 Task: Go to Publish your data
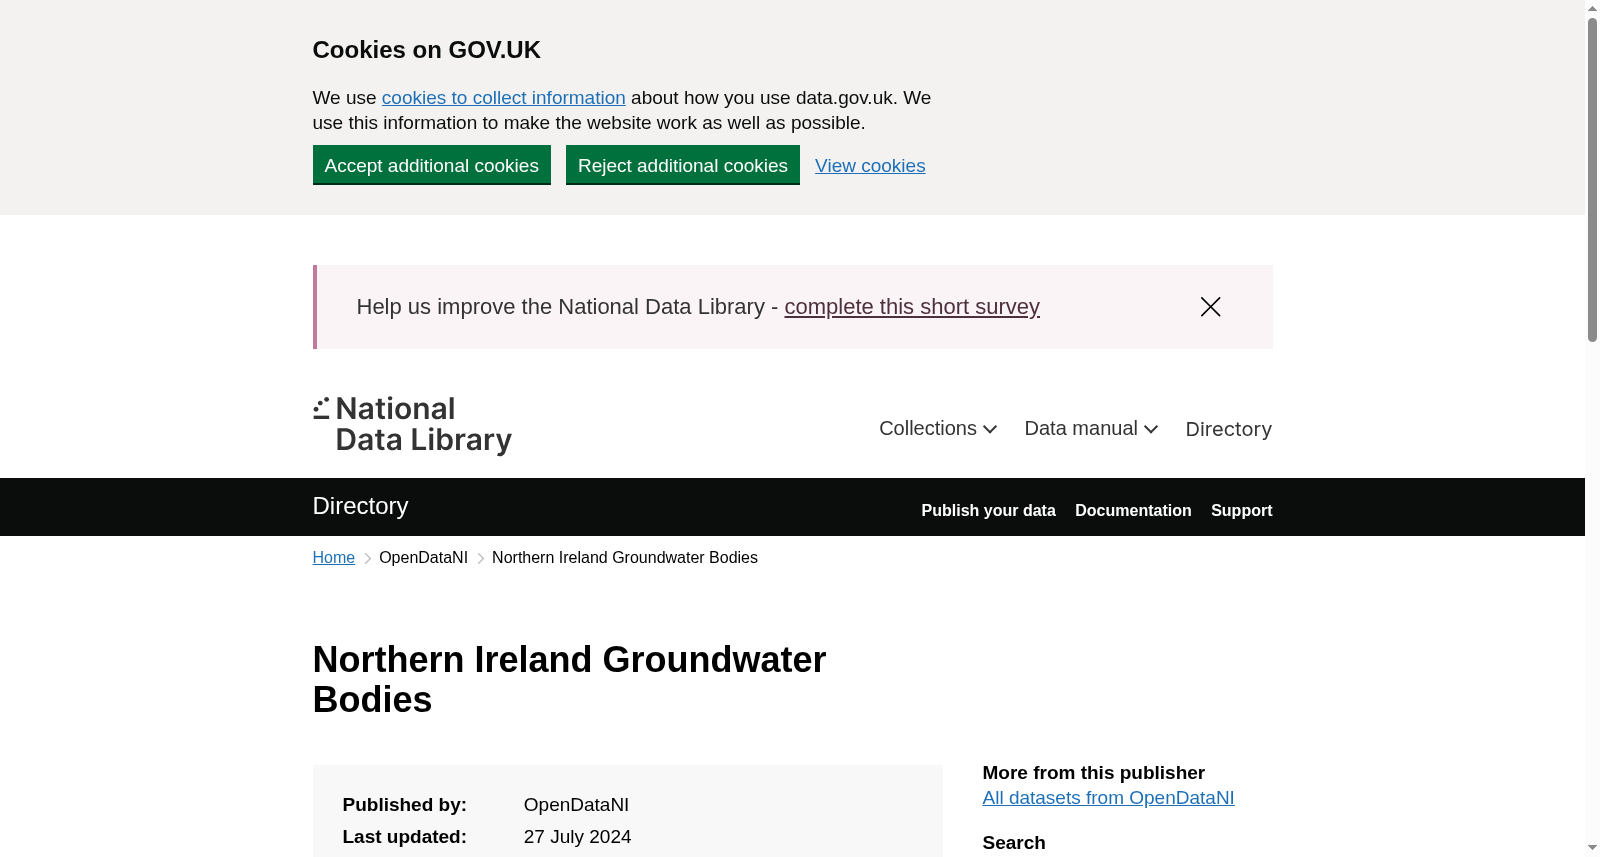[x=988, y=510]
